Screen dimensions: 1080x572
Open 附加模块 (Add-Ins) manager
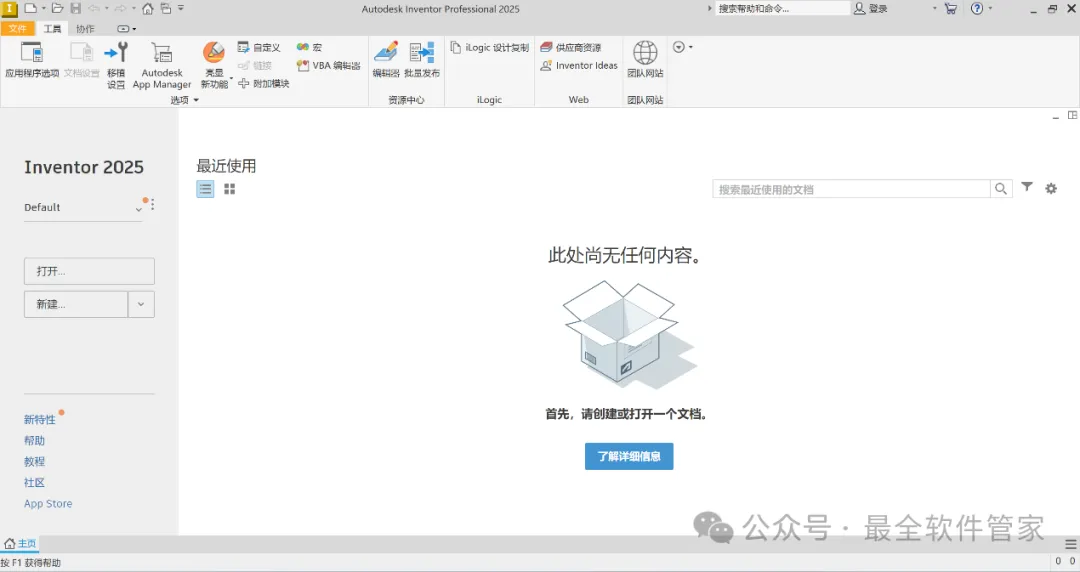pos(264,83)
